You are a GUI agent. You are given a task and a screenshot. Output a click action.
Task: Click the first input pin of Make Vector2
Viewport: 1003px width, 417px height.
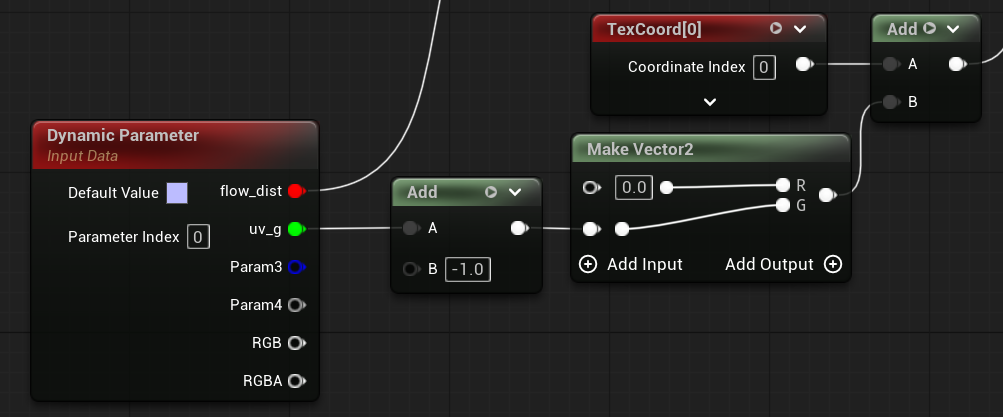[591, 187]
